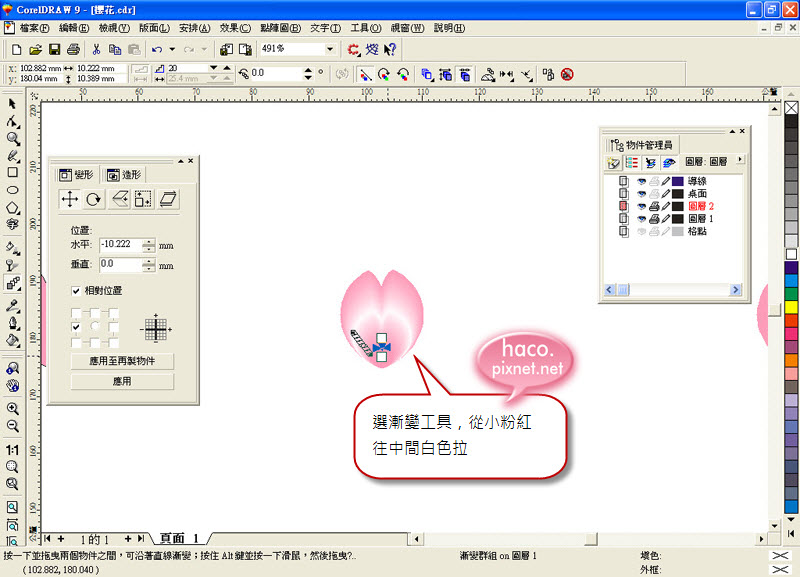Increase the 垂直 position spinner

pos(148,261)
